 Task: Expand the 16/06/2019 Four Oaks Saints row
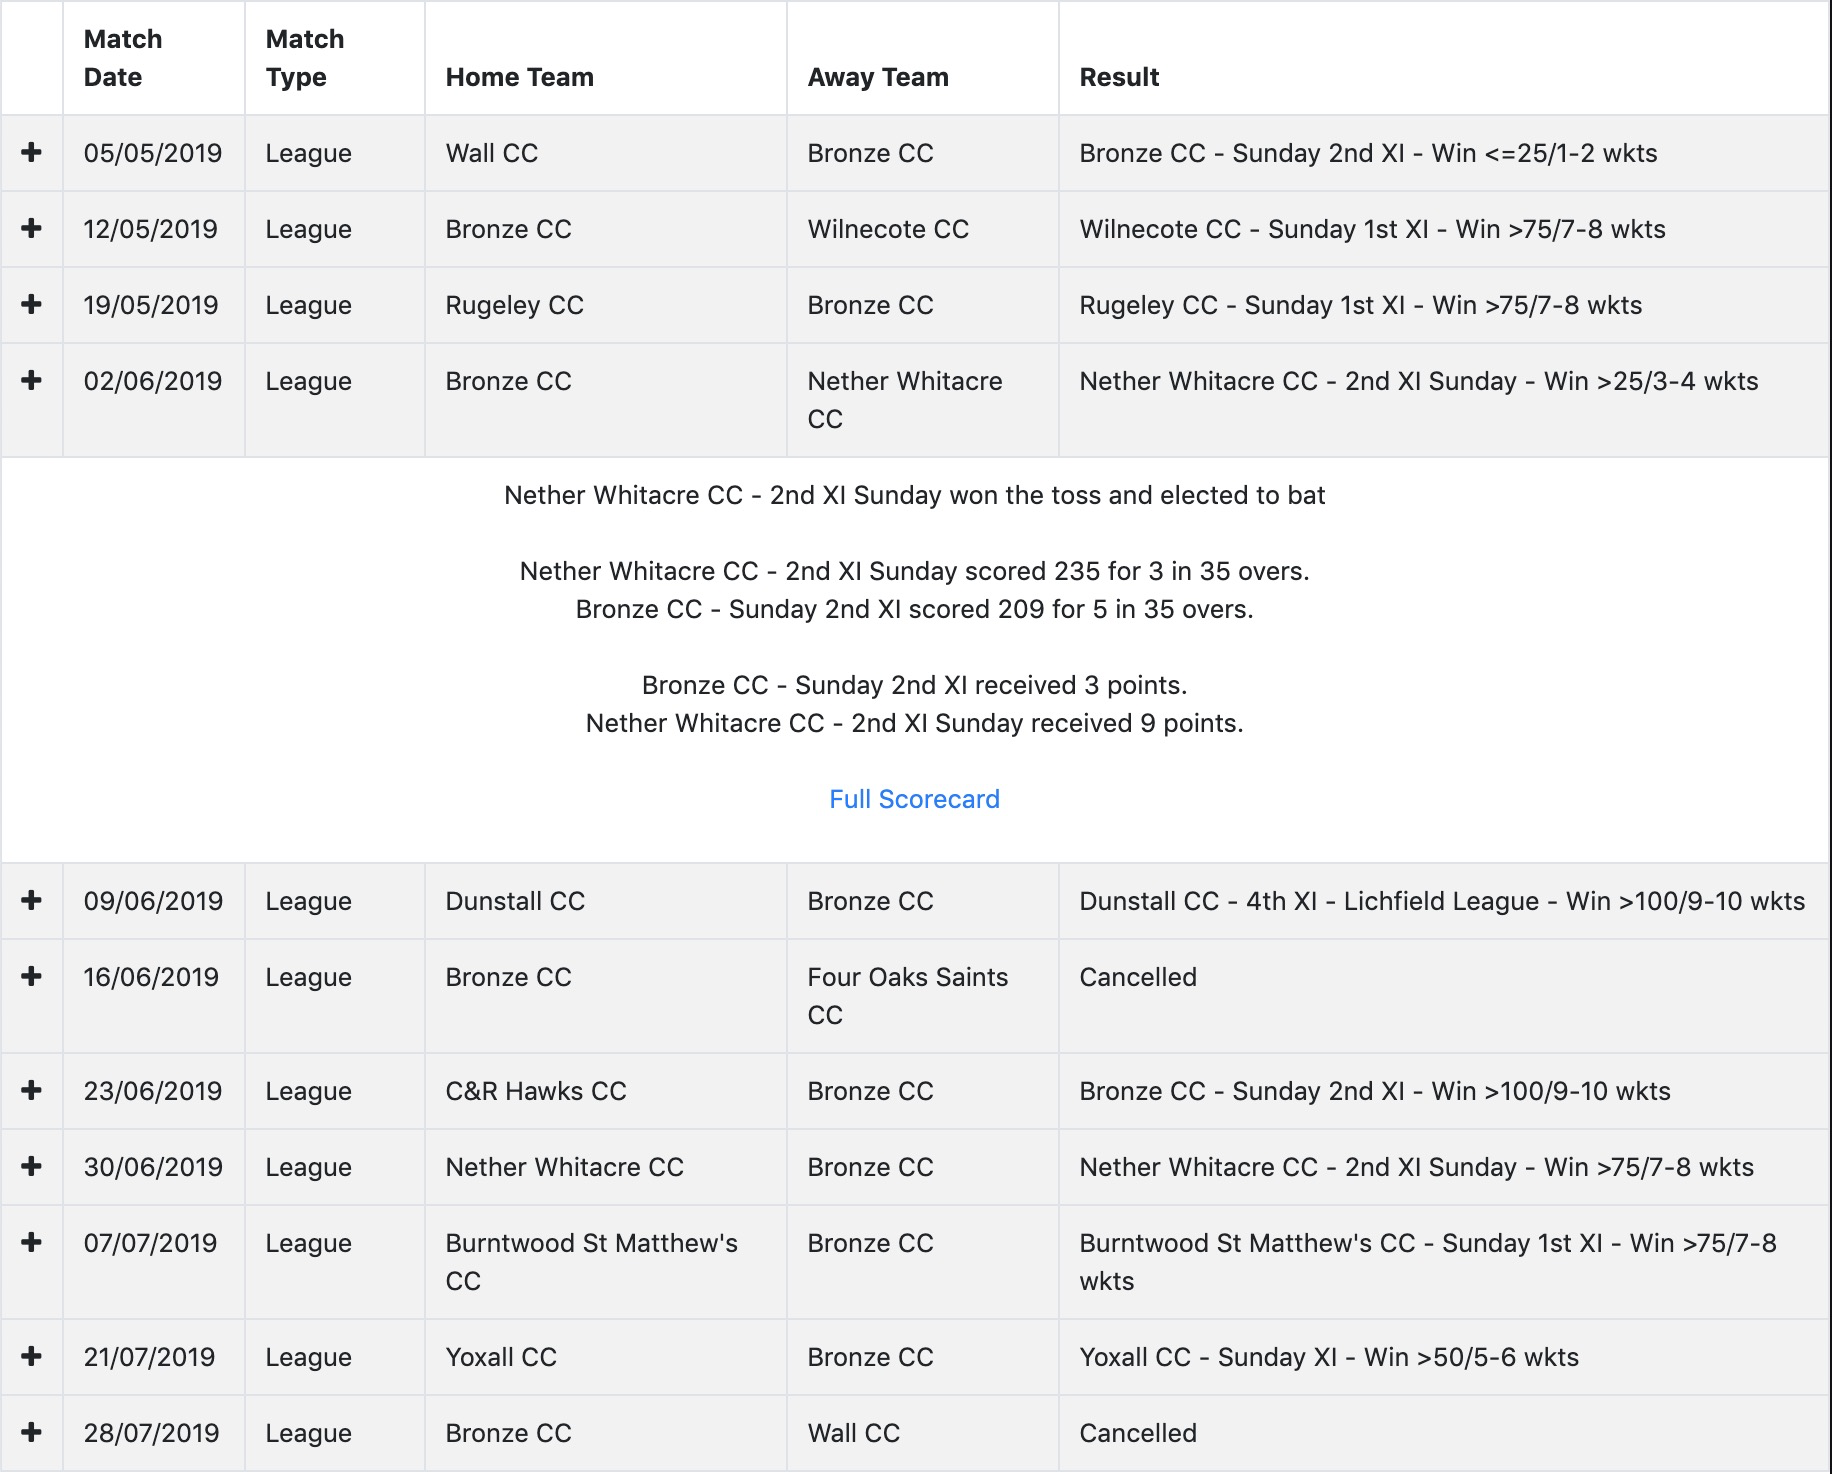pos(32,976)
